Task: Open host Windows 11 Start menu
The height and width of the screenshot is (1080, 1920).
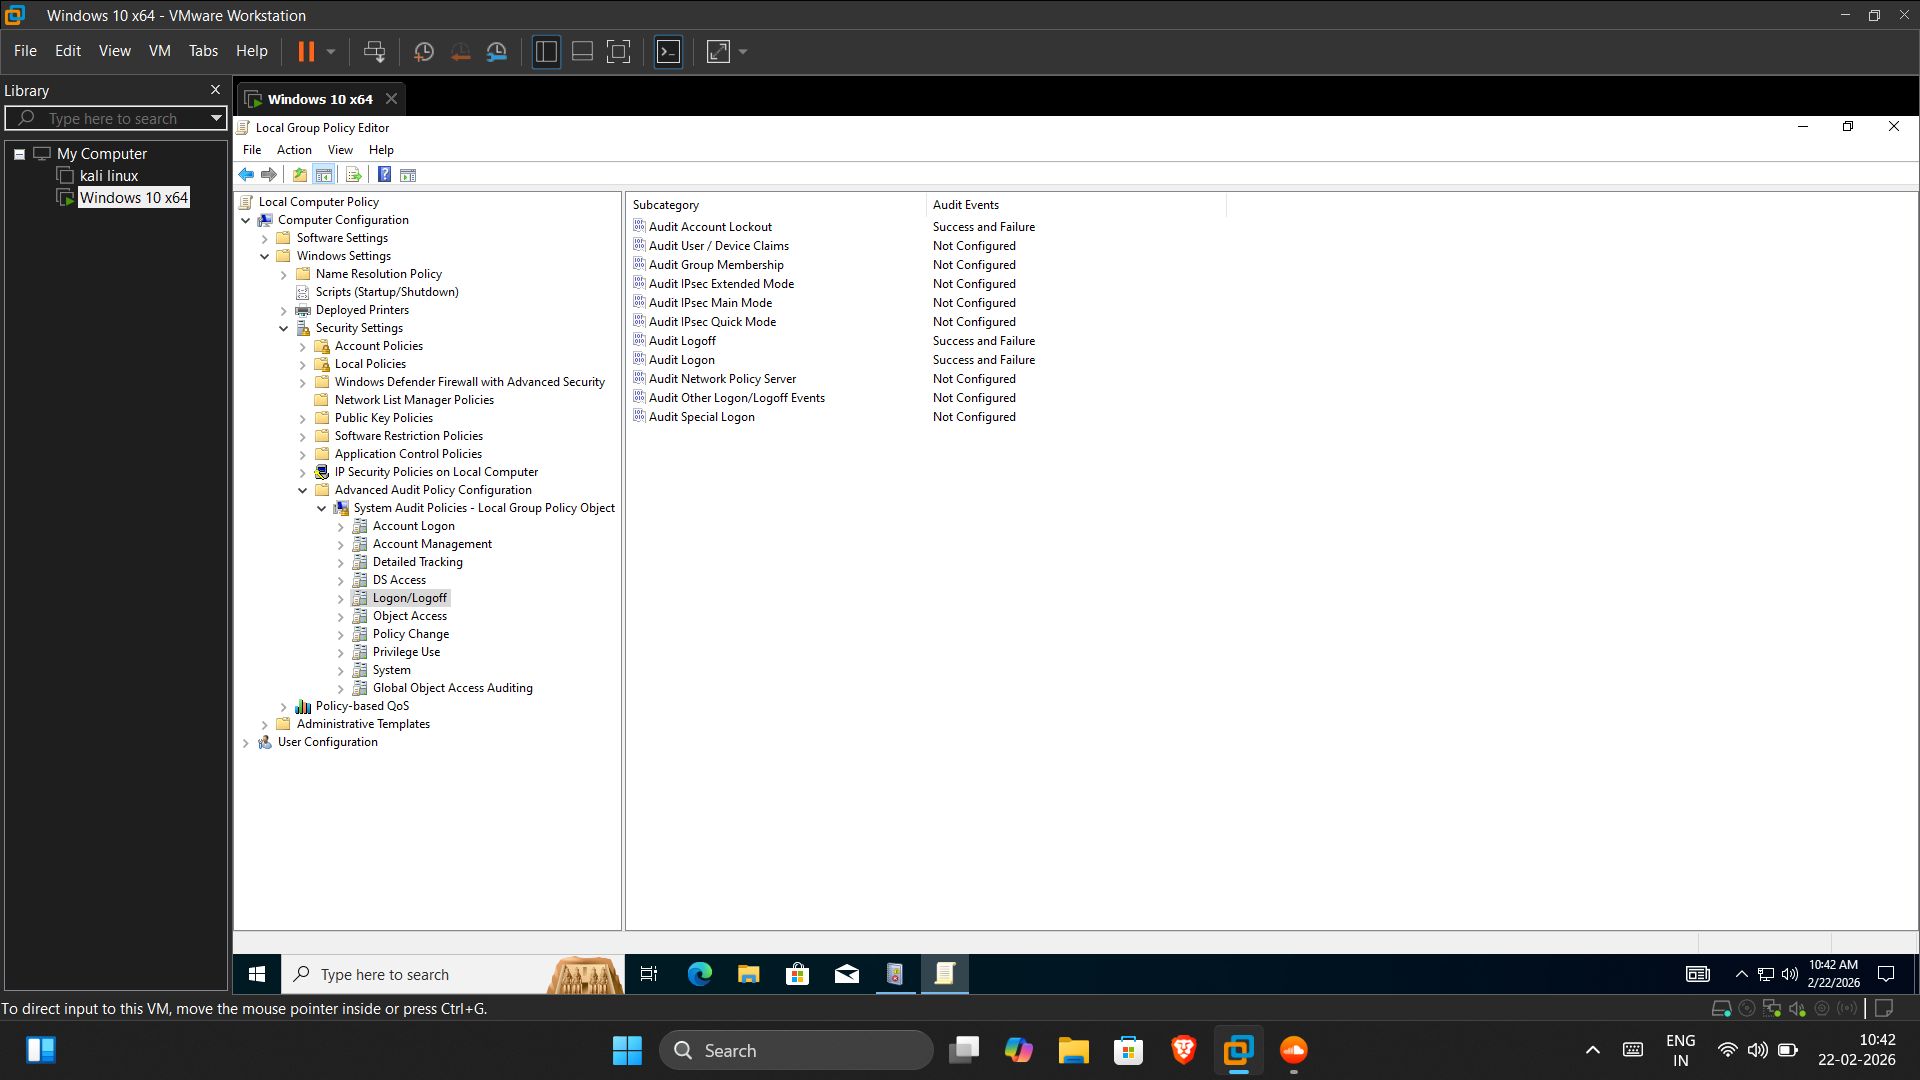Action: (x=627, y=1050)
